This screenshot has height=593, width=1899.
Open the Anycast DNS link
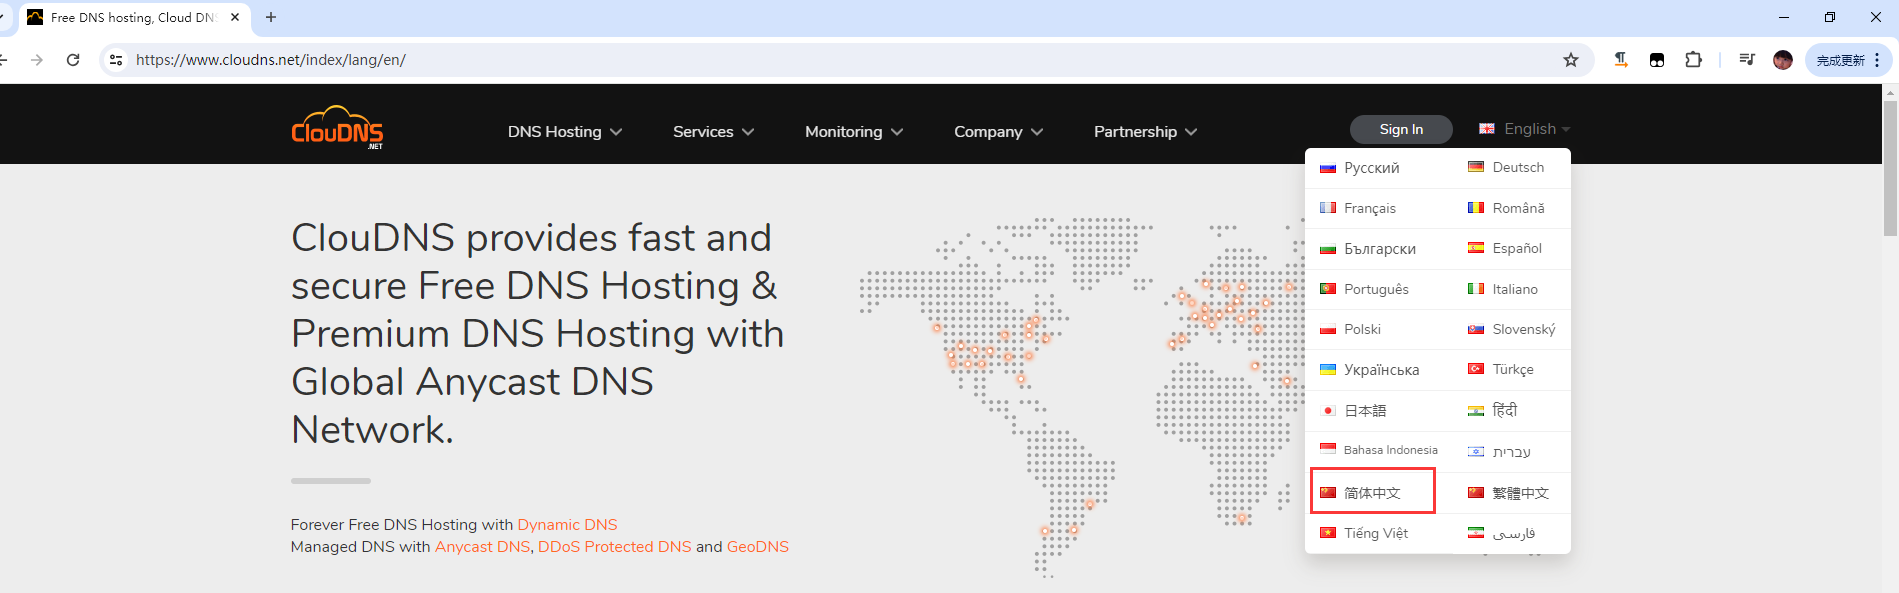pyautogui.click(x=482, y=547)
